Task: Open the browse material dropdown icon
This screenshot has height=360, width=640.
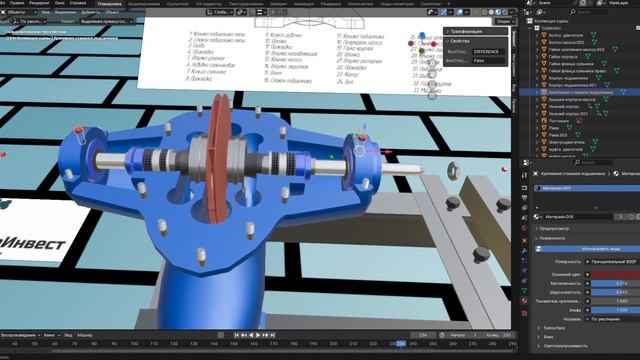Action: 538,217
